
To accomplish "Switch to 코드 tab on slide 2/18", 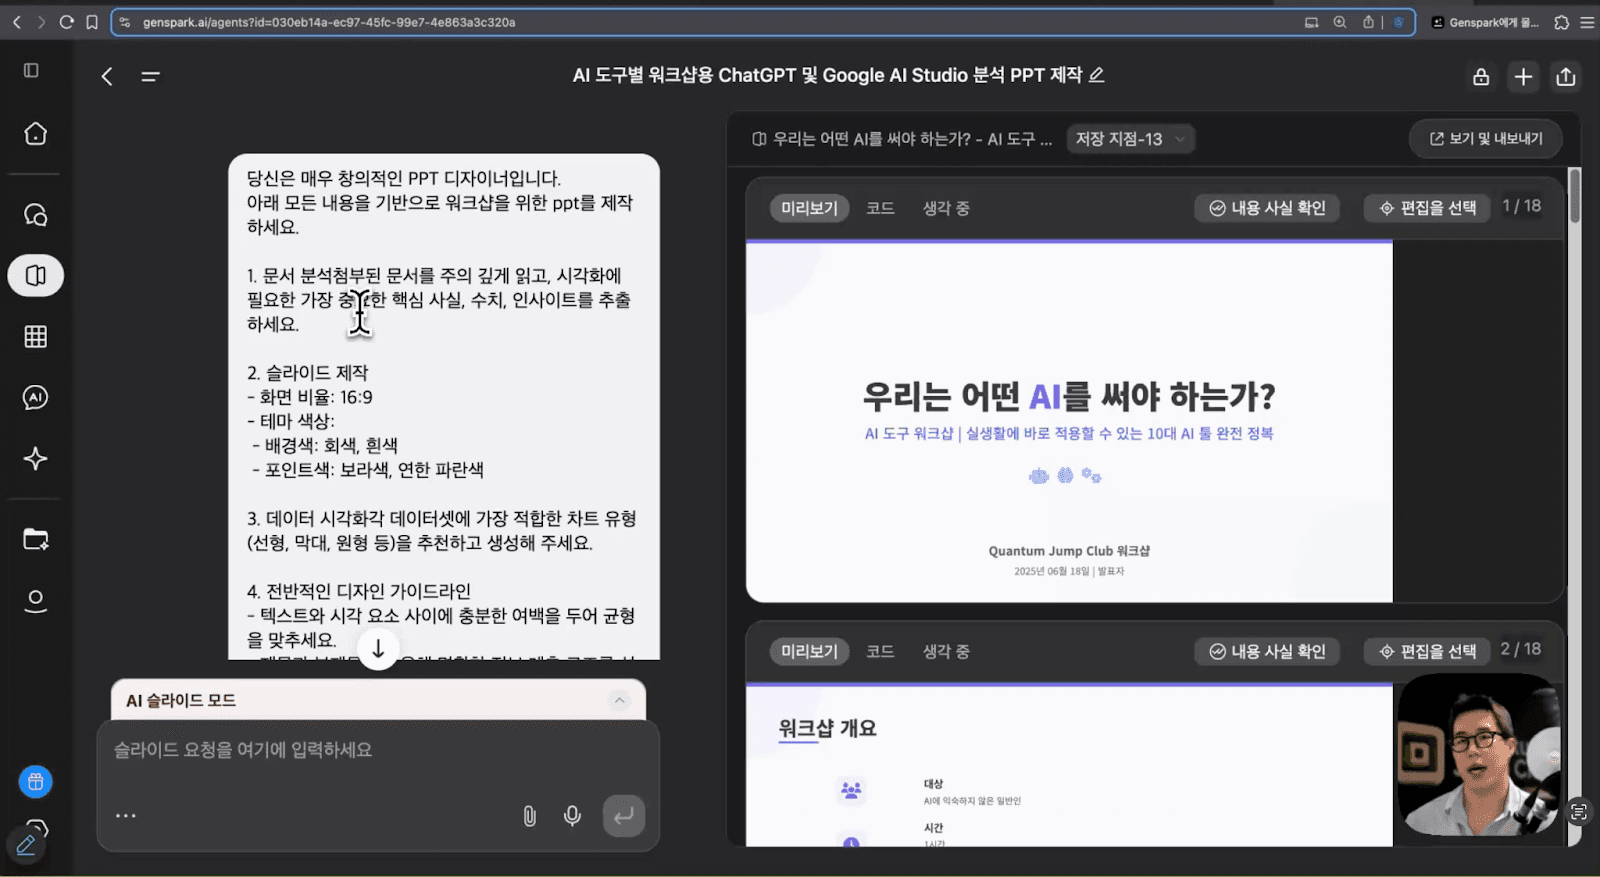I will coord(880,651).
